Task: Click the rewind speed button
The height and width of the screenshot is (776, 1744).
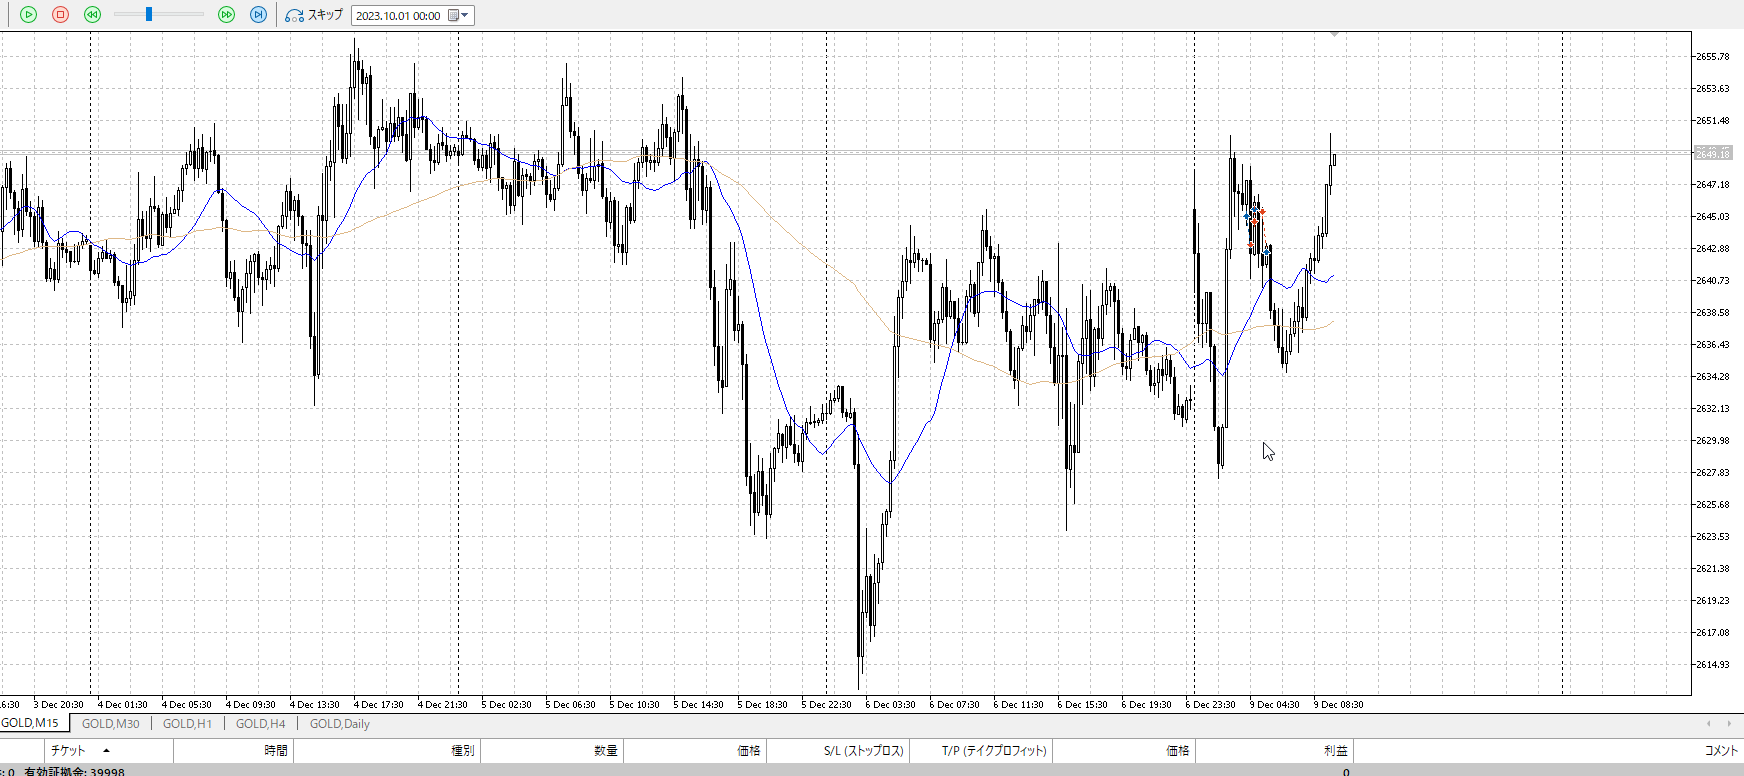Action: pyautogui.click(x=92, y=15)
